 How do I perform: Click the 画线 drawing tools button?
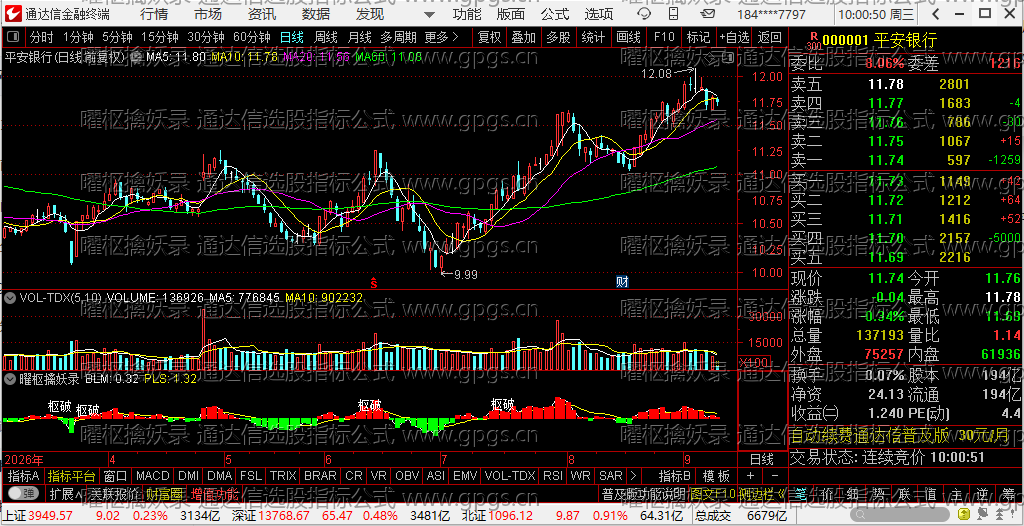(x=628, y=37)
